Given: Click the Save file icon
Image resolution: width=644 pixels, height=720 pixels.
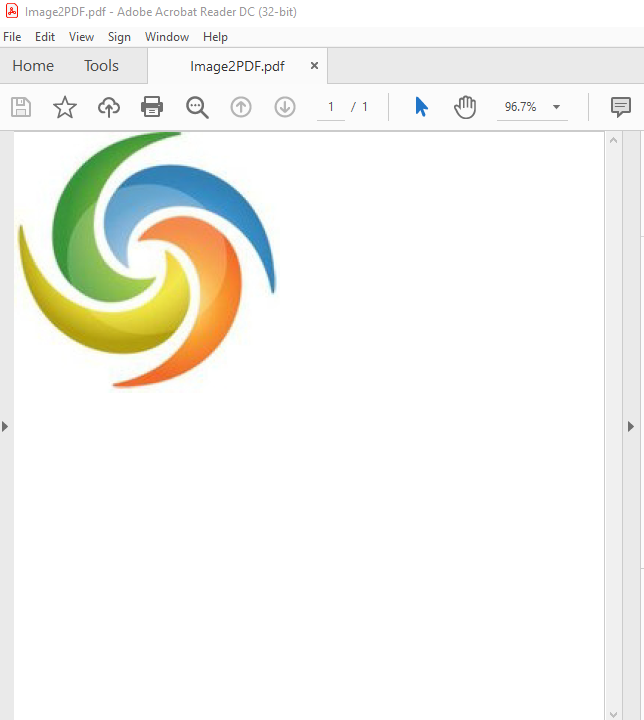Looking at the screenshot, I should coord(21,107).
